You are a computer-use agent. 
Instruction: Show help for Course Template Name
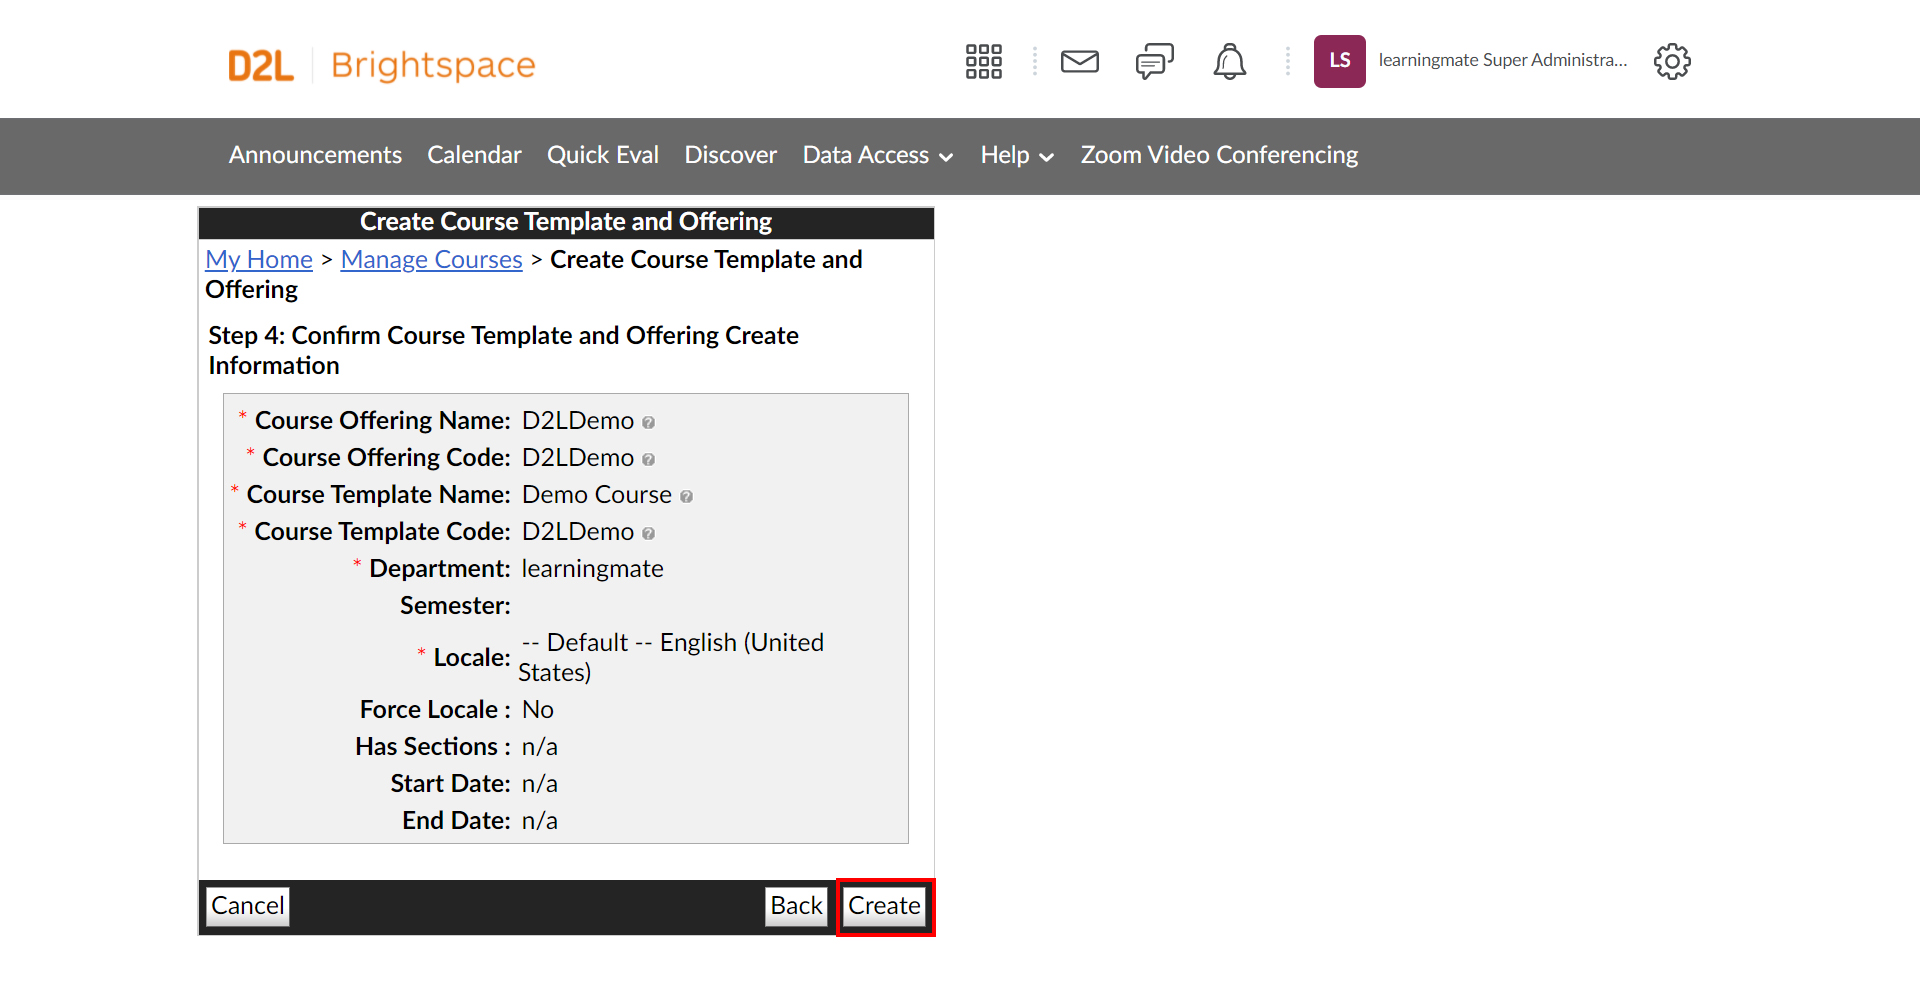click(x=686, y=497)
